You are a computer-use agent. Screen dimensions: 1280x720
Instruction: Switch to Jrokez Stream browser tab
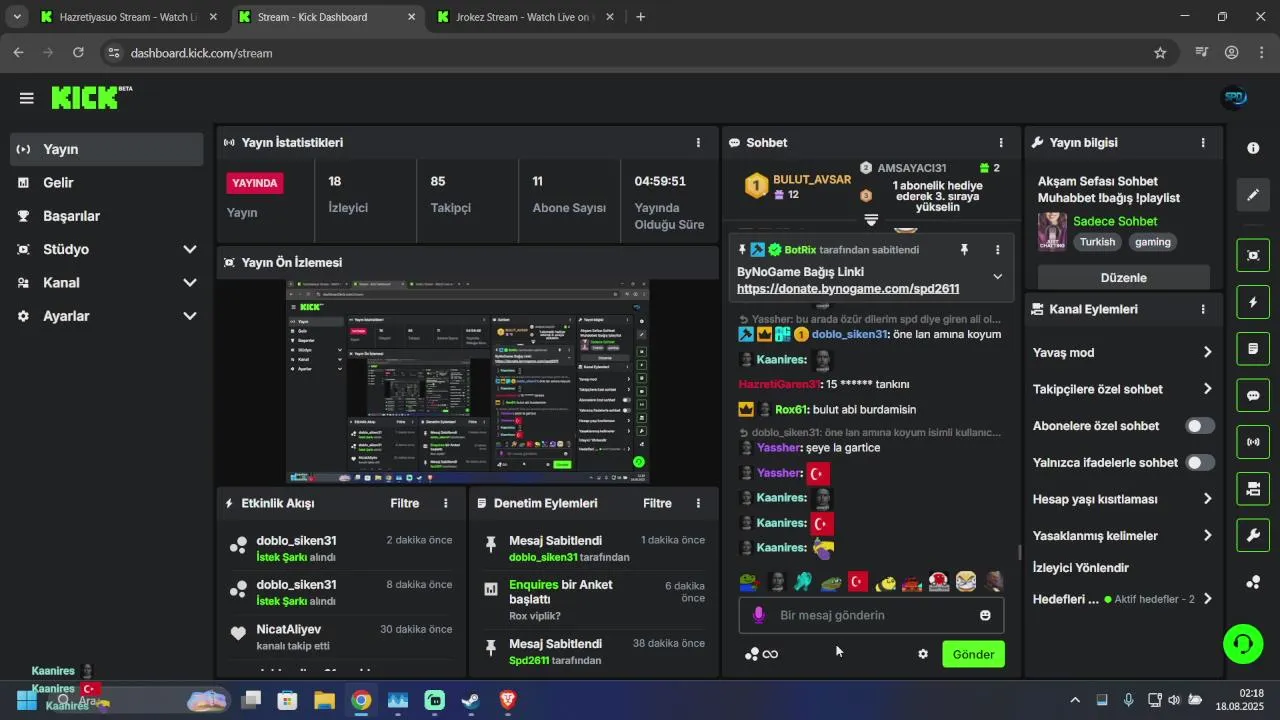point(523,17)
